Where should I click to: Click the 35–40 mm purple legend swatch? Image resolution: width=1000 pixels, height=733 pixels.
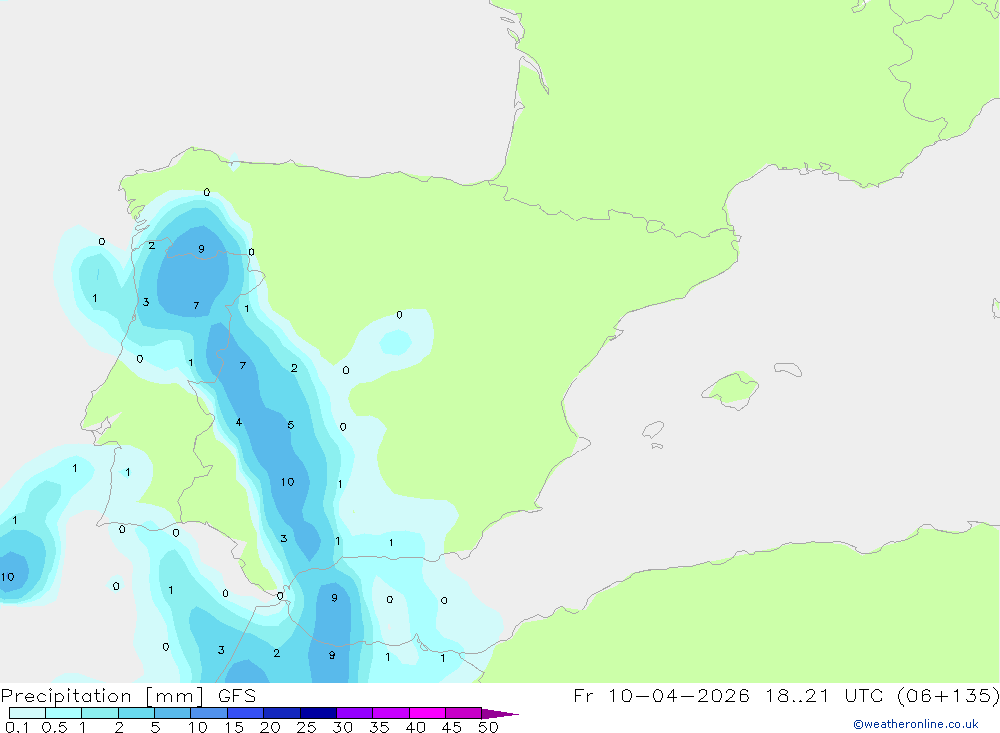pyautogui.click(x=391, y=713)
